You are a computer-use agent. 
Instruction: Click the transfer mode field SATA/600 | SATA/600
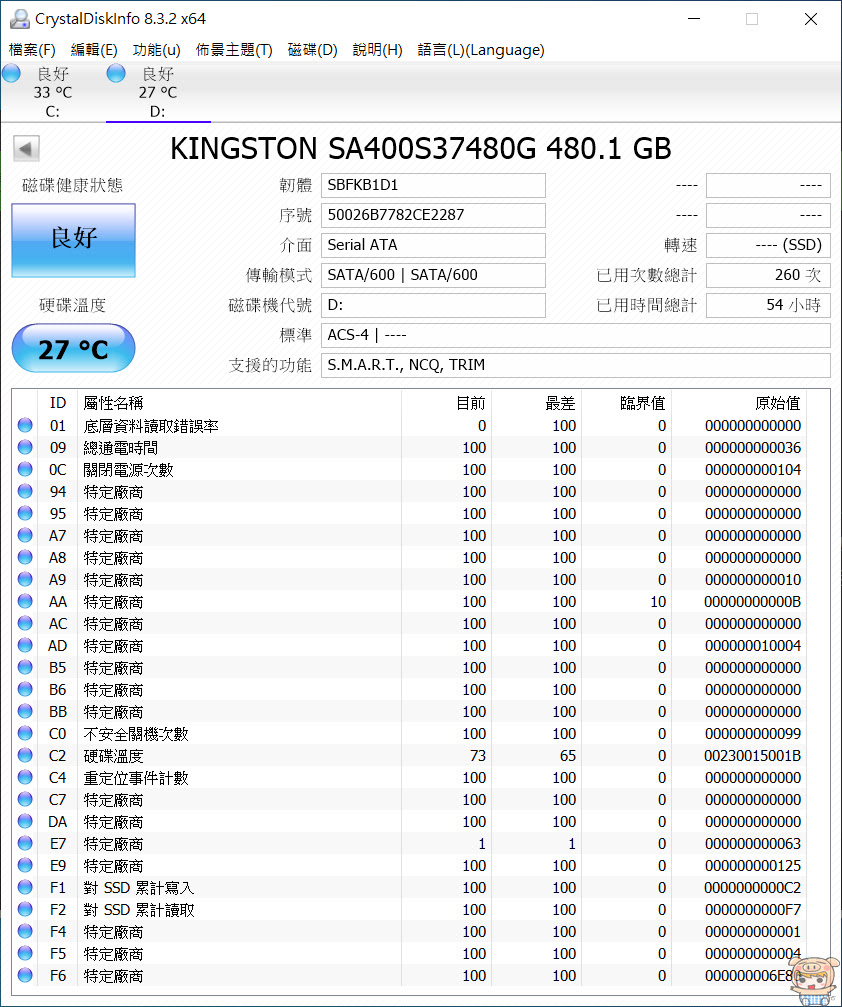(433, 275)
